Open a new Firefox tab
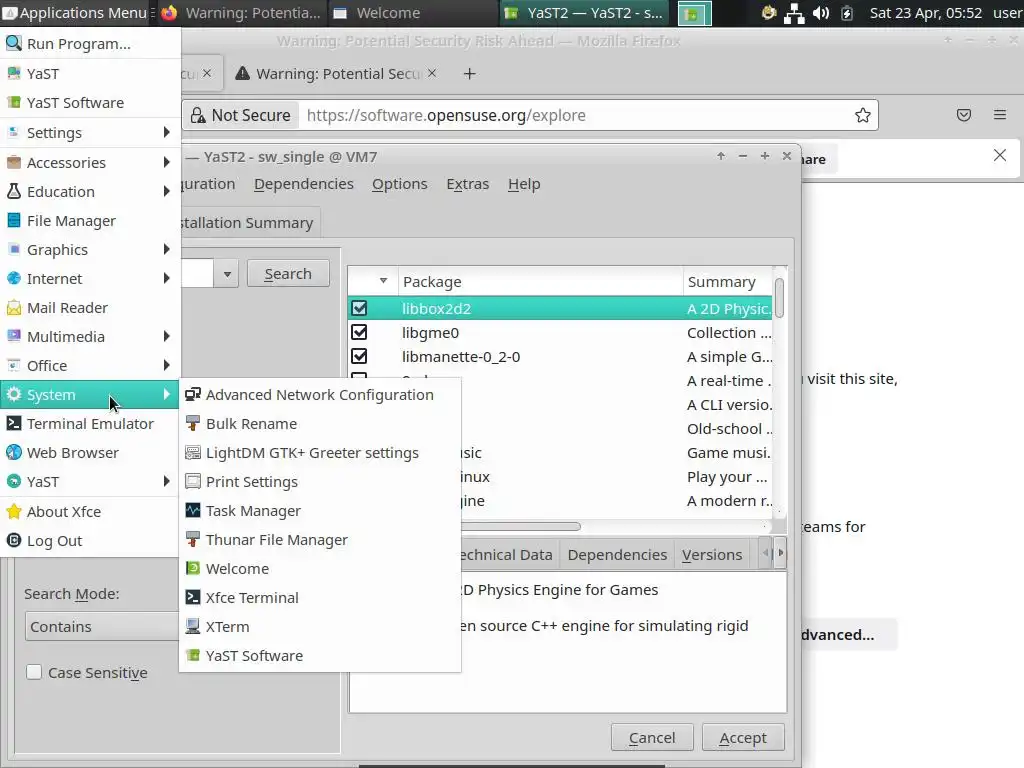 pyautogui.click(x=469, y=74)
